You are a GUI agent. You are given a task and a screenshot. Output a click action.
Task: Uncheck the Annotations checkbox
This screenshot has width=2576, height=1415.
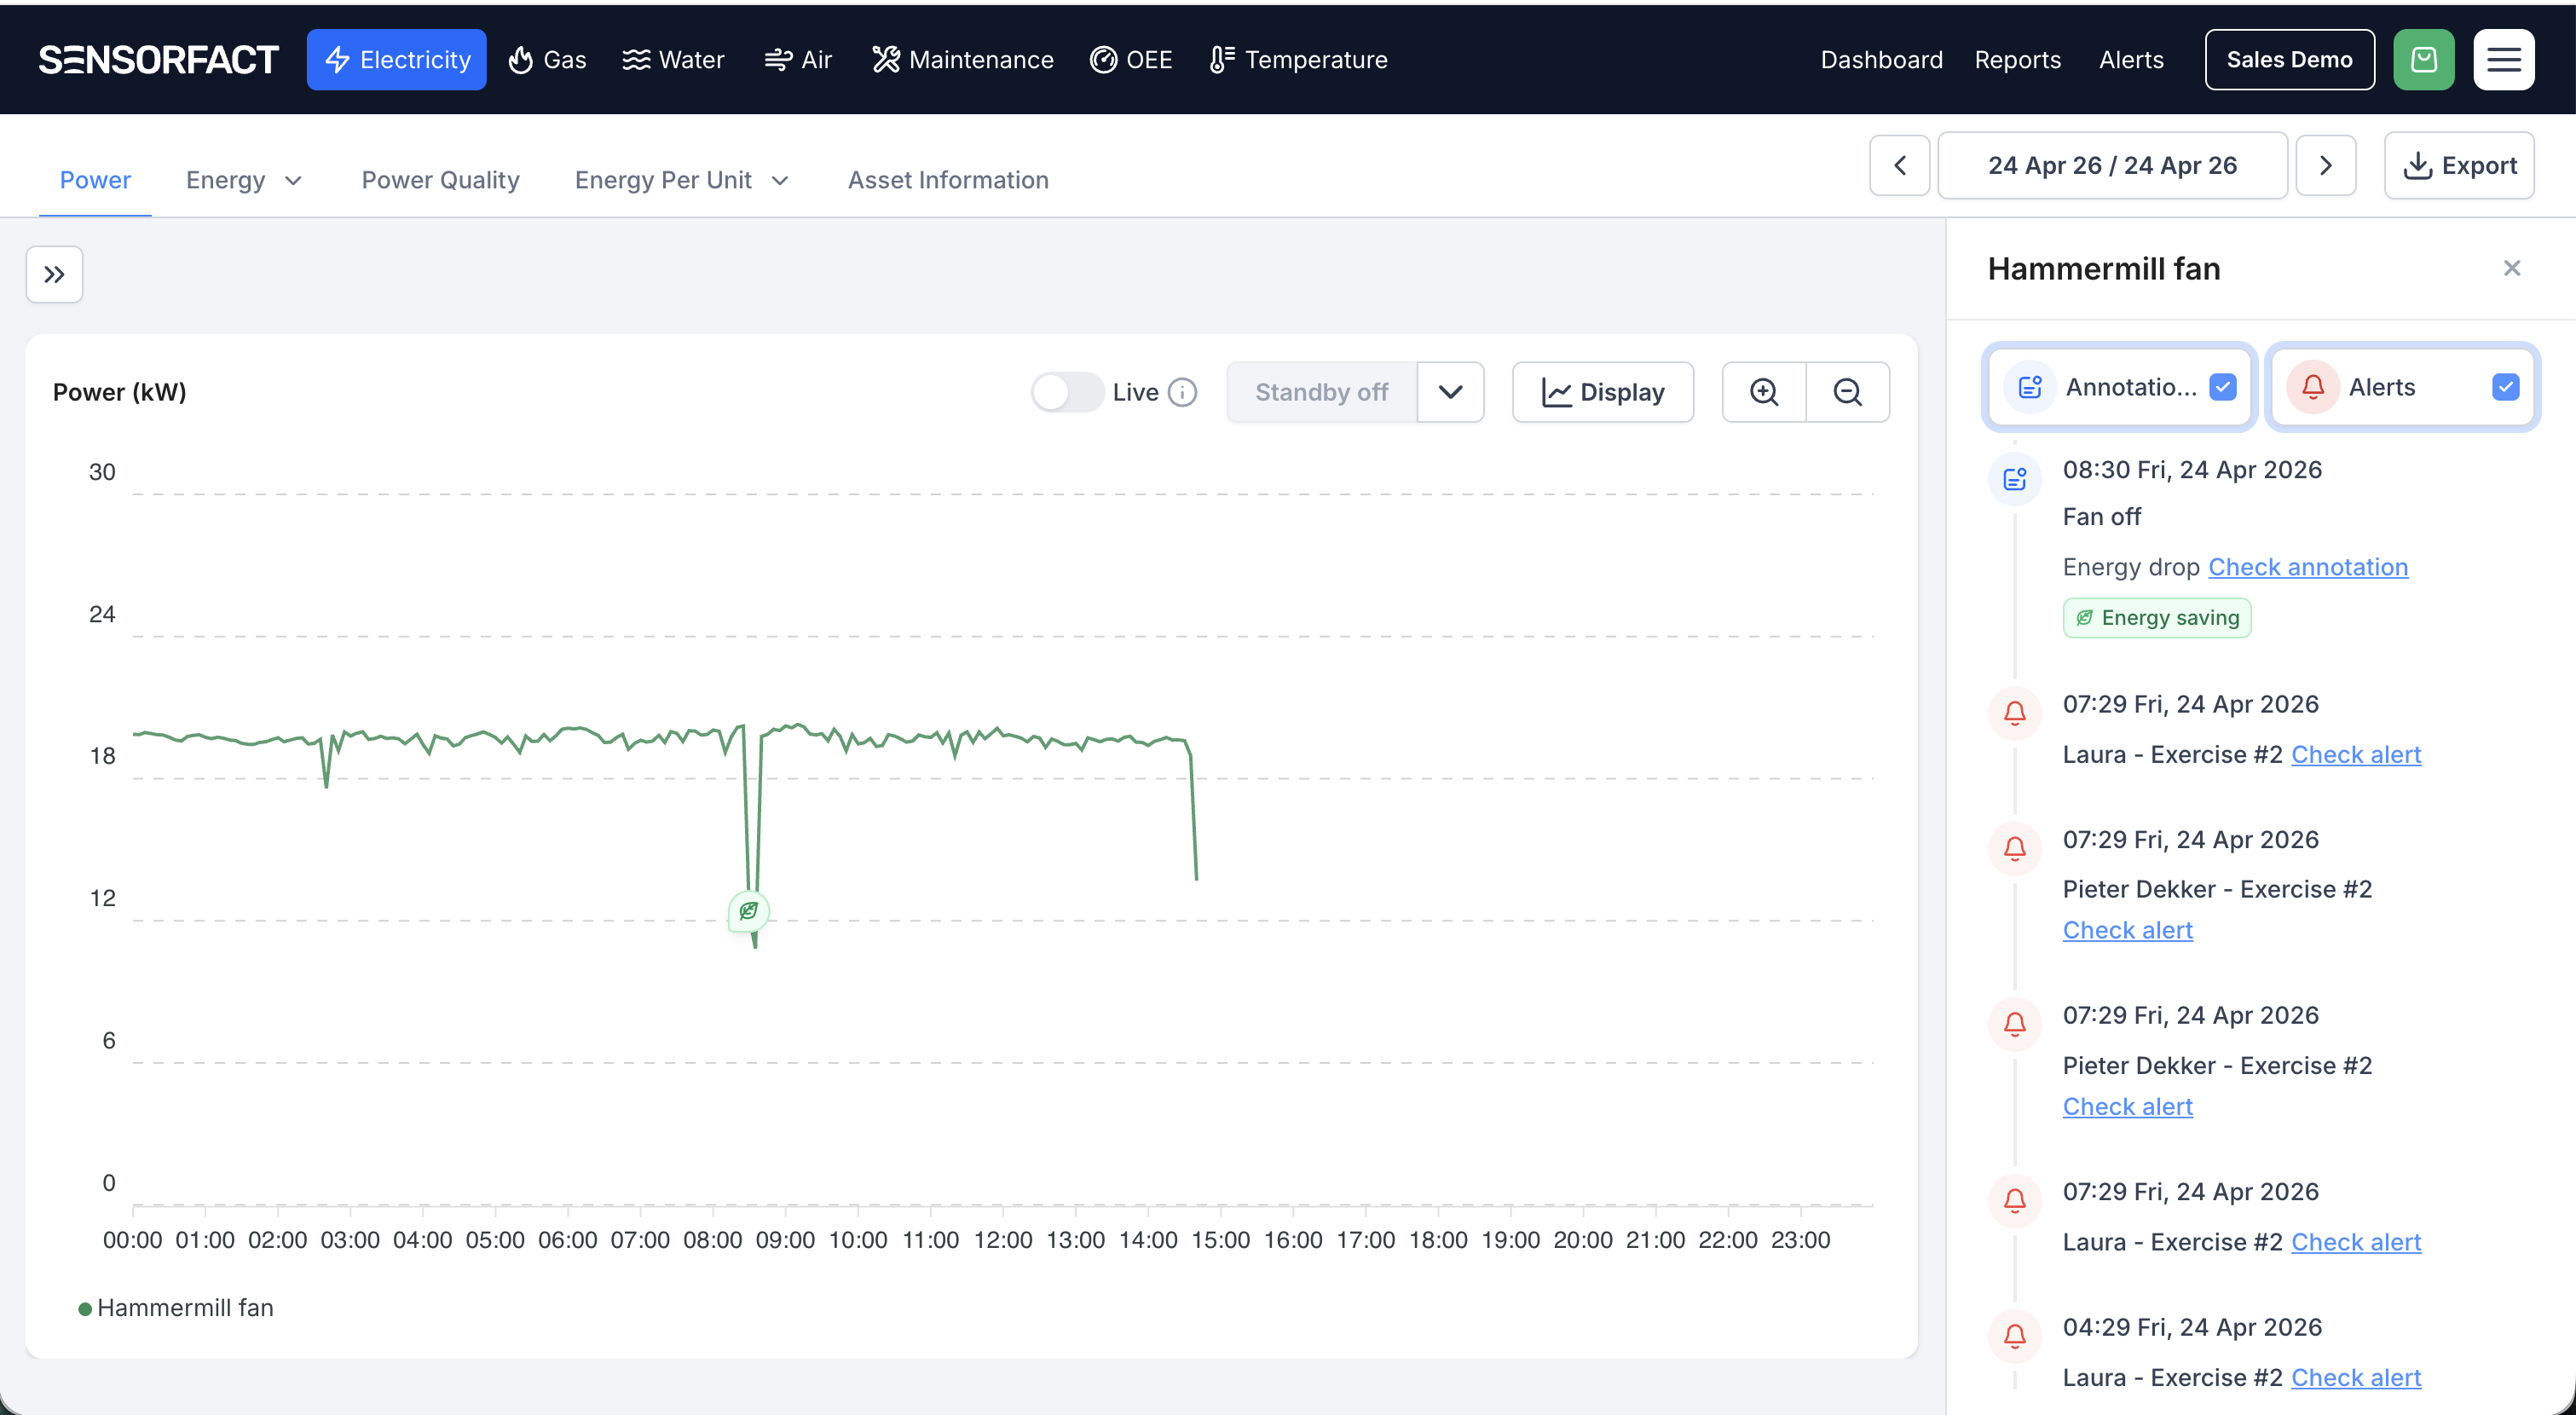[x=2222, y=387]
